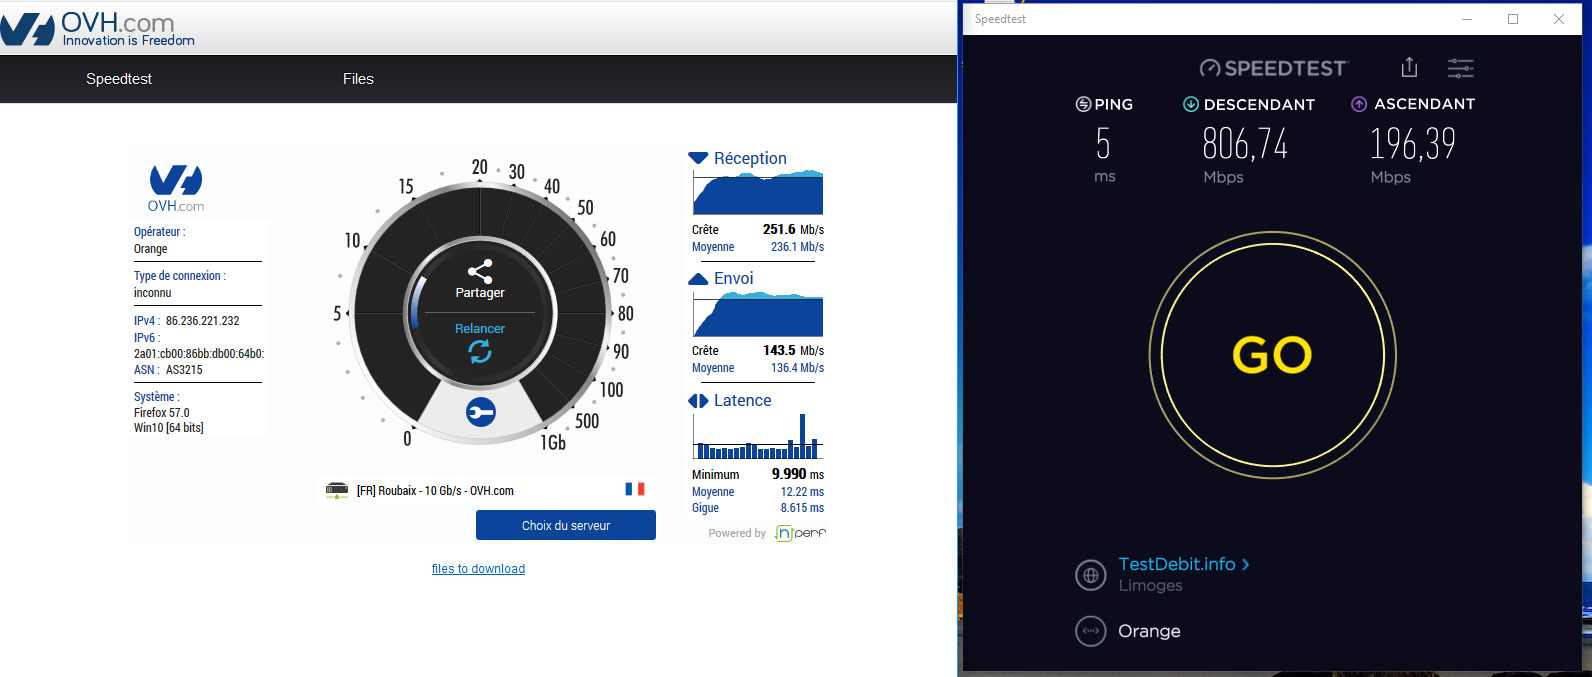This screenshot has height=677, width=1592.
Task: Click the Partager label in the gauge
Action: point(480,293)
